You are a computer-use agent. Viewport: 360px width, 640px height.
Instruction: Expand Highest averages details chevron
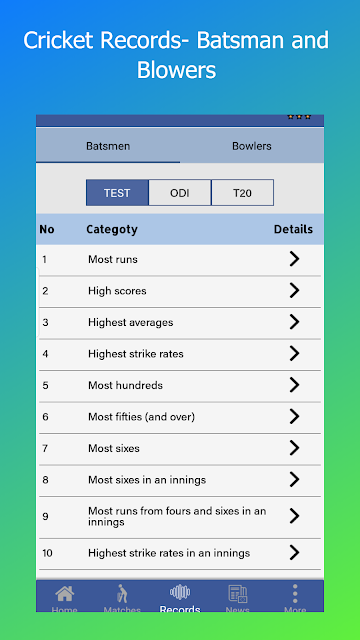(294, 322)
